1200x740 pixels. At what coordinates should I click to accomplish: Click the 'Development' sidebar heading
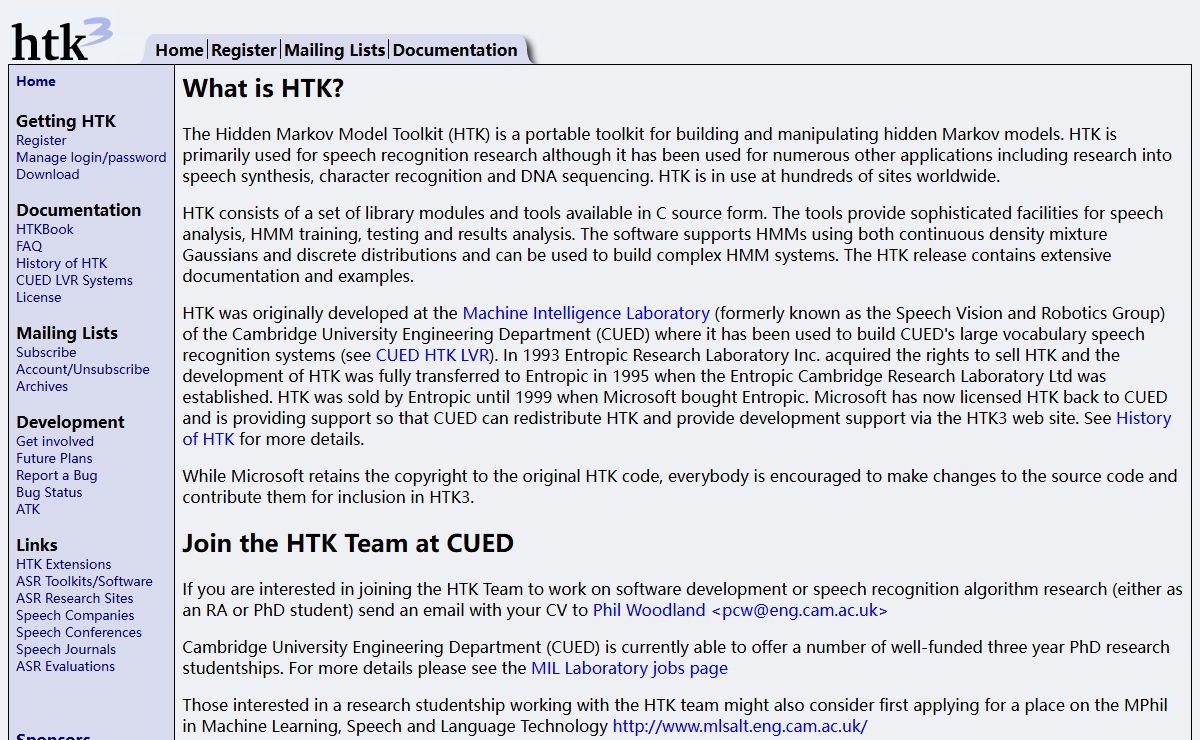(x=70, y=422)
